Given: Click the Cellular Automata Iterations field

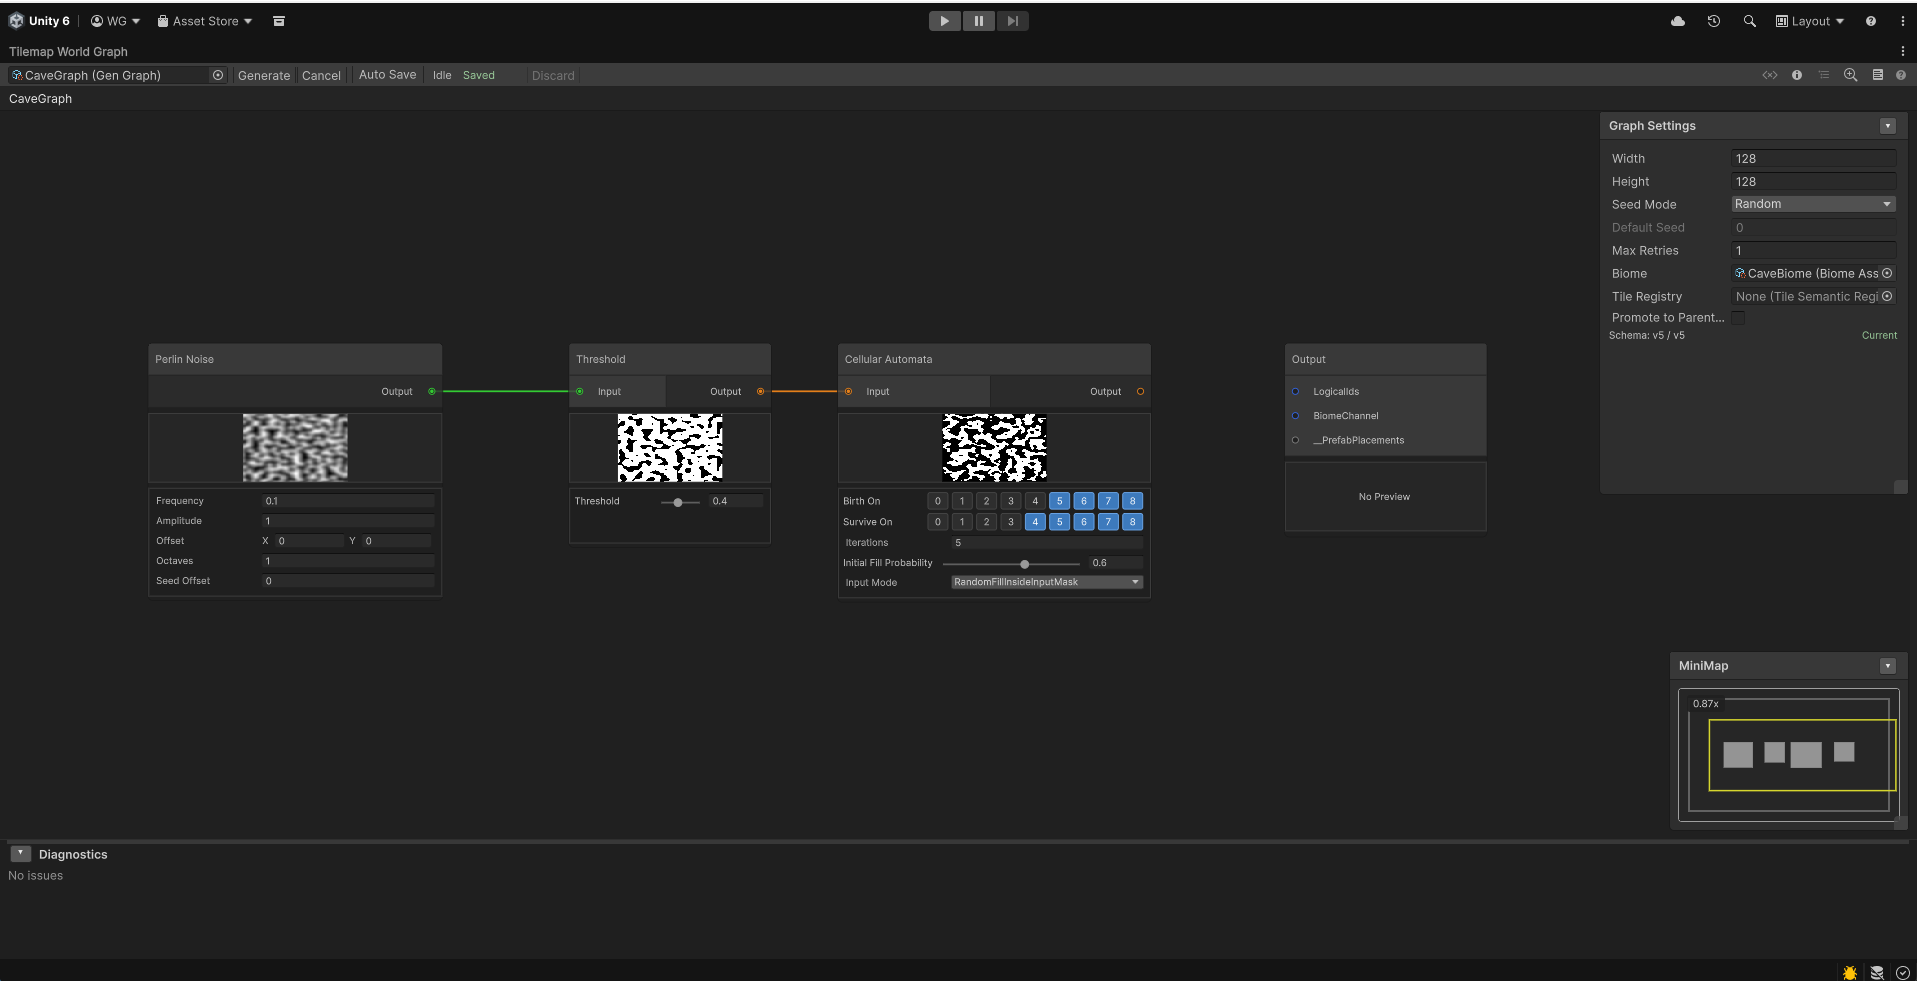Looking at the screenshot, I should point(1047,543).
